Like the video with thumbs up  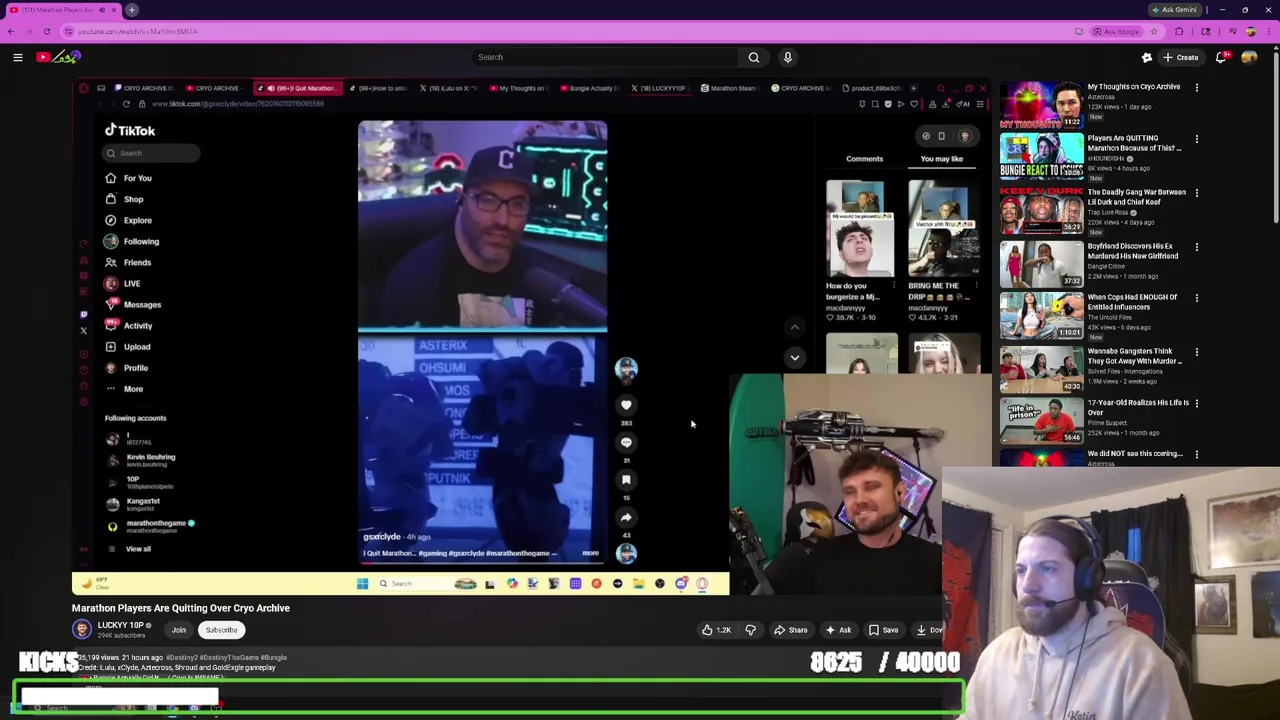(x=715, y=630)
